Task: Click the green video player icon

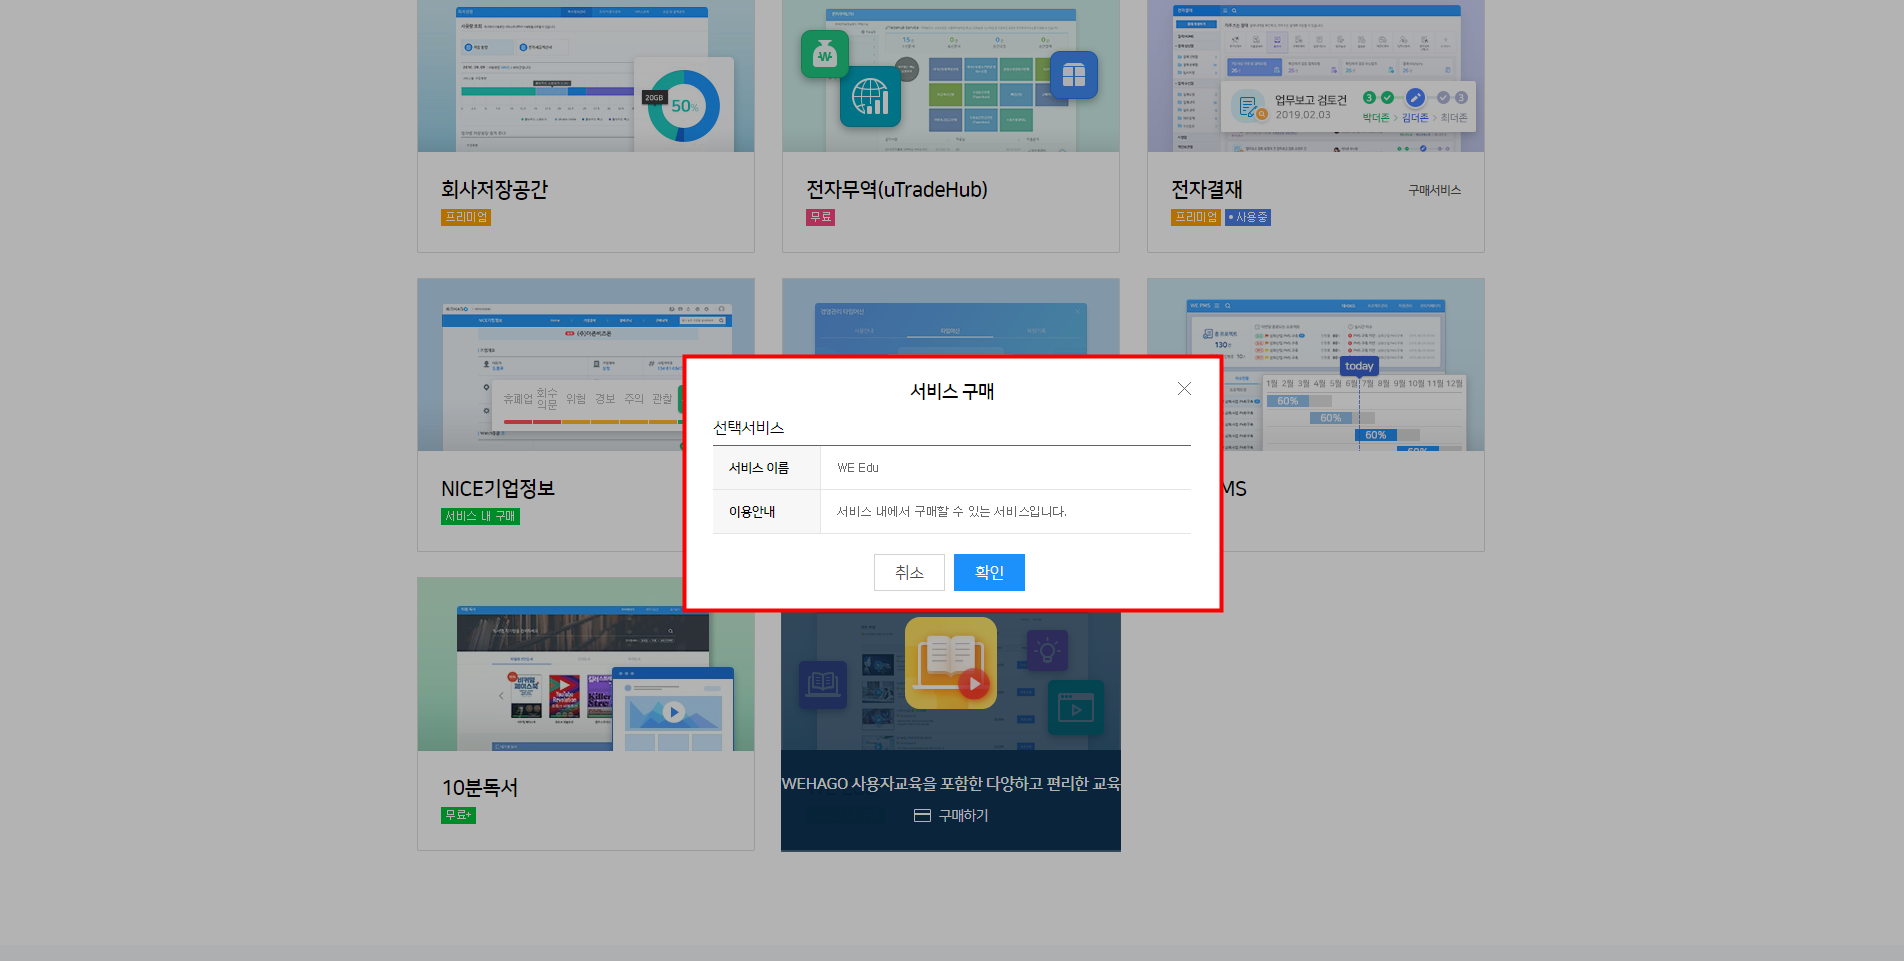Action: (x=1075, y=708)
